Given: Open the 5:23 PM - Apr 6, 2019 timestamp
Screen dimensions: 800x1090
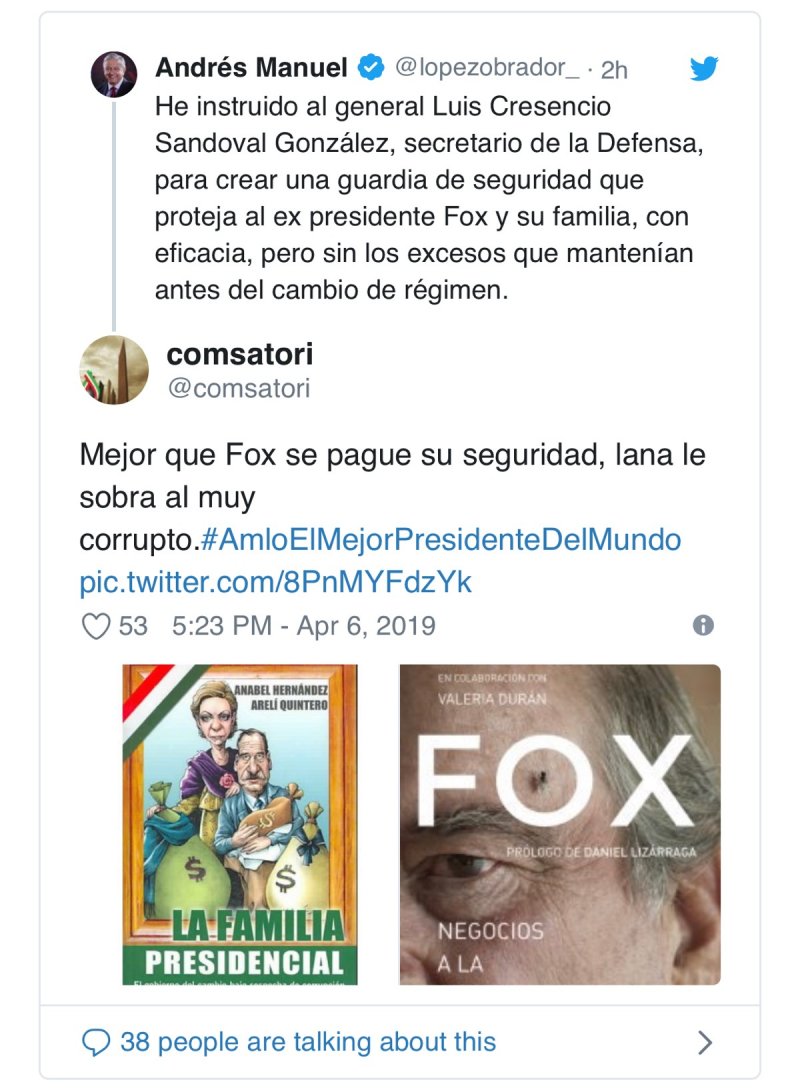Looking at the screenshot, I should tap(304, 627).
